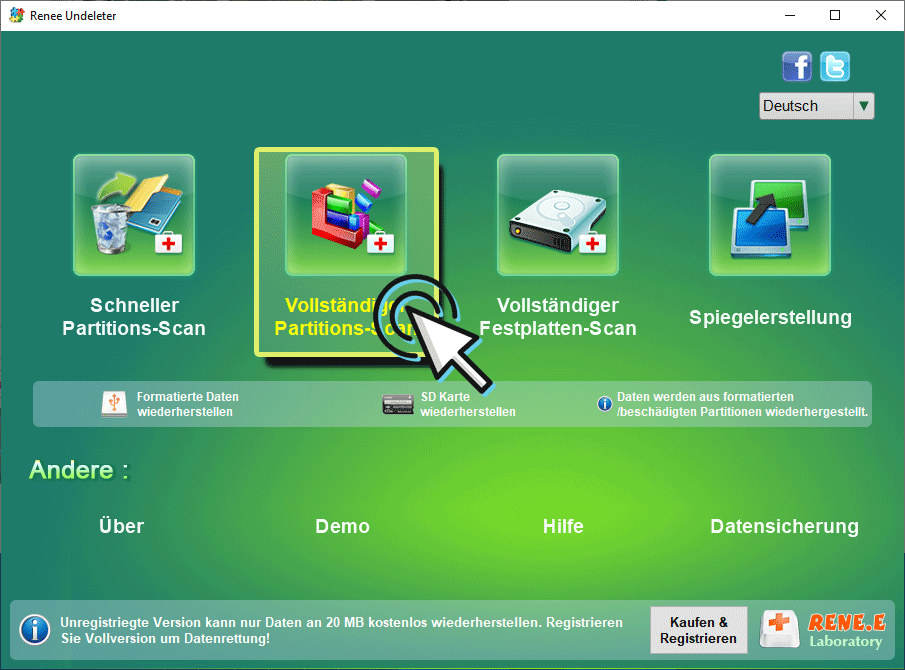Image resolution: width=905 pixels, height=670 pixels.
Task: Click the info icon beside partition recovery description
Action: [604, 404]
